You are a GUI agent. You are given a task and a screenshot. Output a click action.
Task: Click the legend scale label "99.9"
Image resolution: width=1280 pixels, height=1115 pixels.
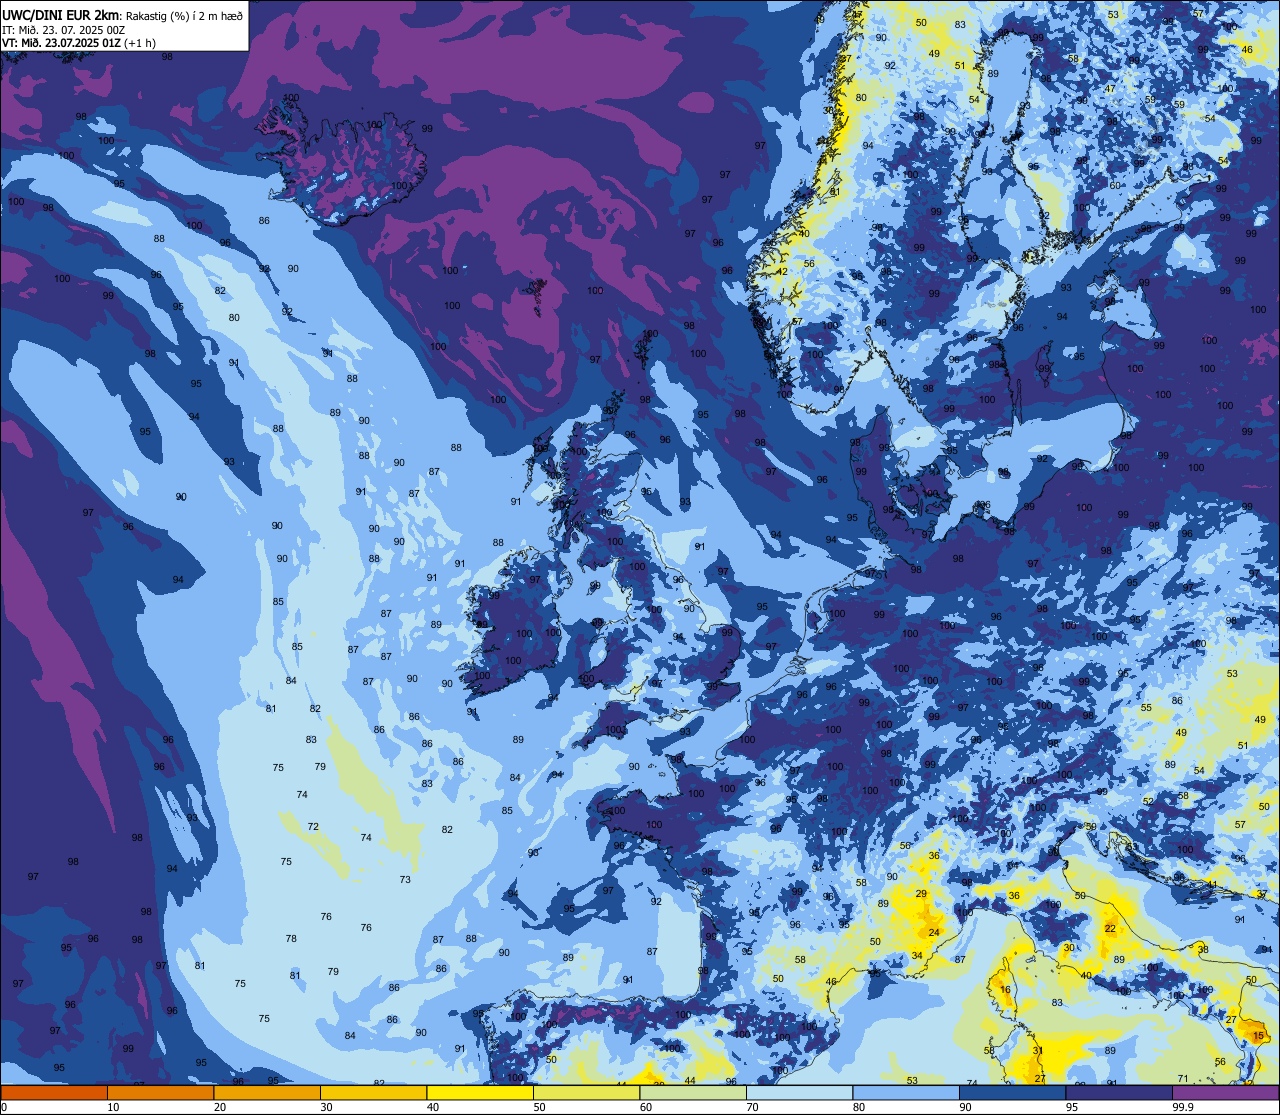1184,1107
